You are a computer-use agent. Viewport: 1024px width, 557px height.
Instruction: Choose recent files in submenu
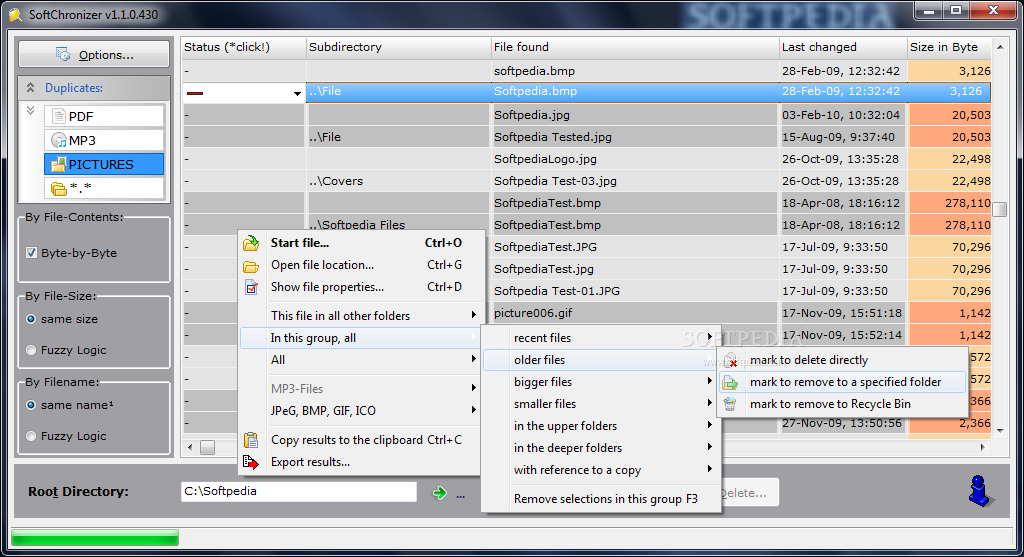click(601, 338)
